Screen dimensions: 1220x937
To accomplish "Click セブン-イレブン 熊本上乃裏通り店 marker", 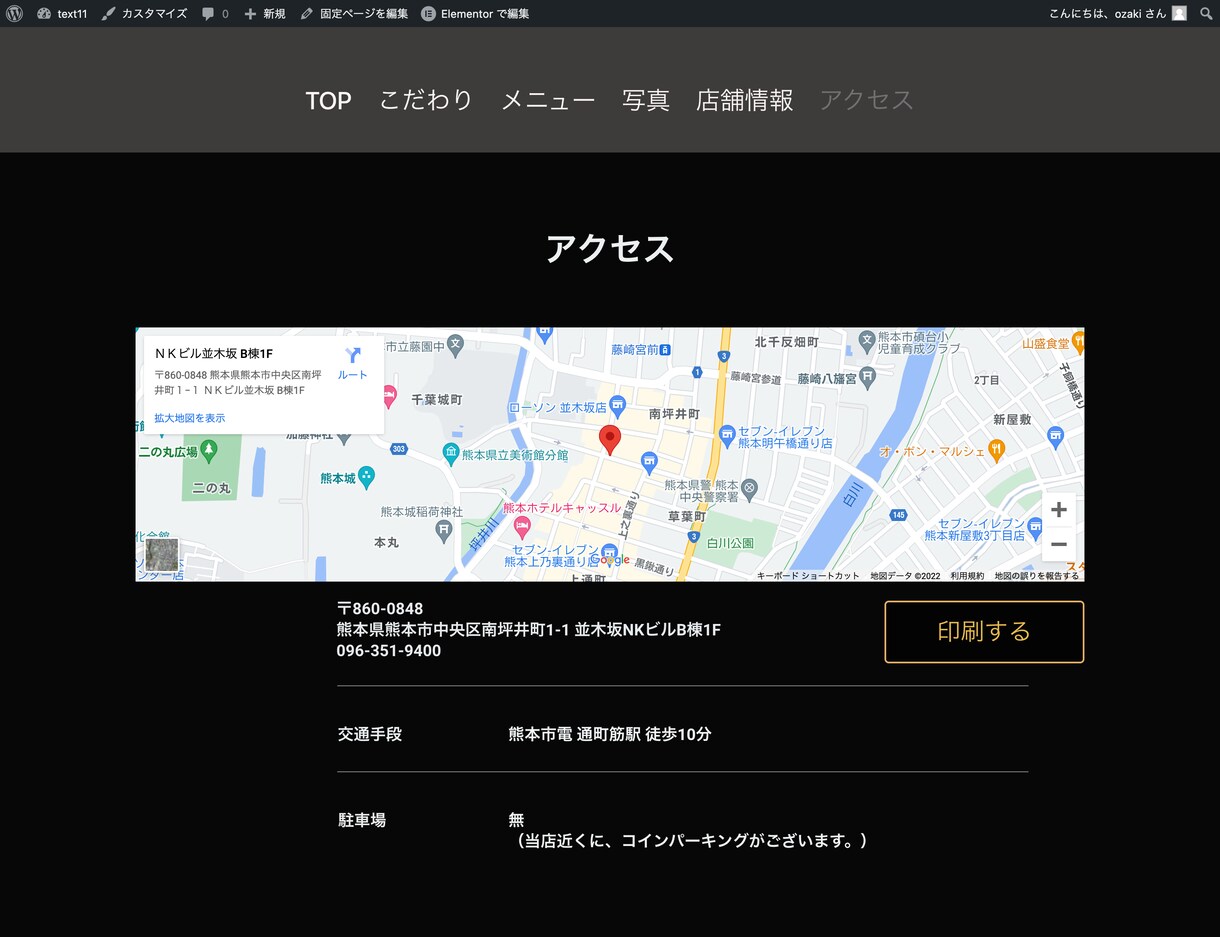I will (610, 552).
